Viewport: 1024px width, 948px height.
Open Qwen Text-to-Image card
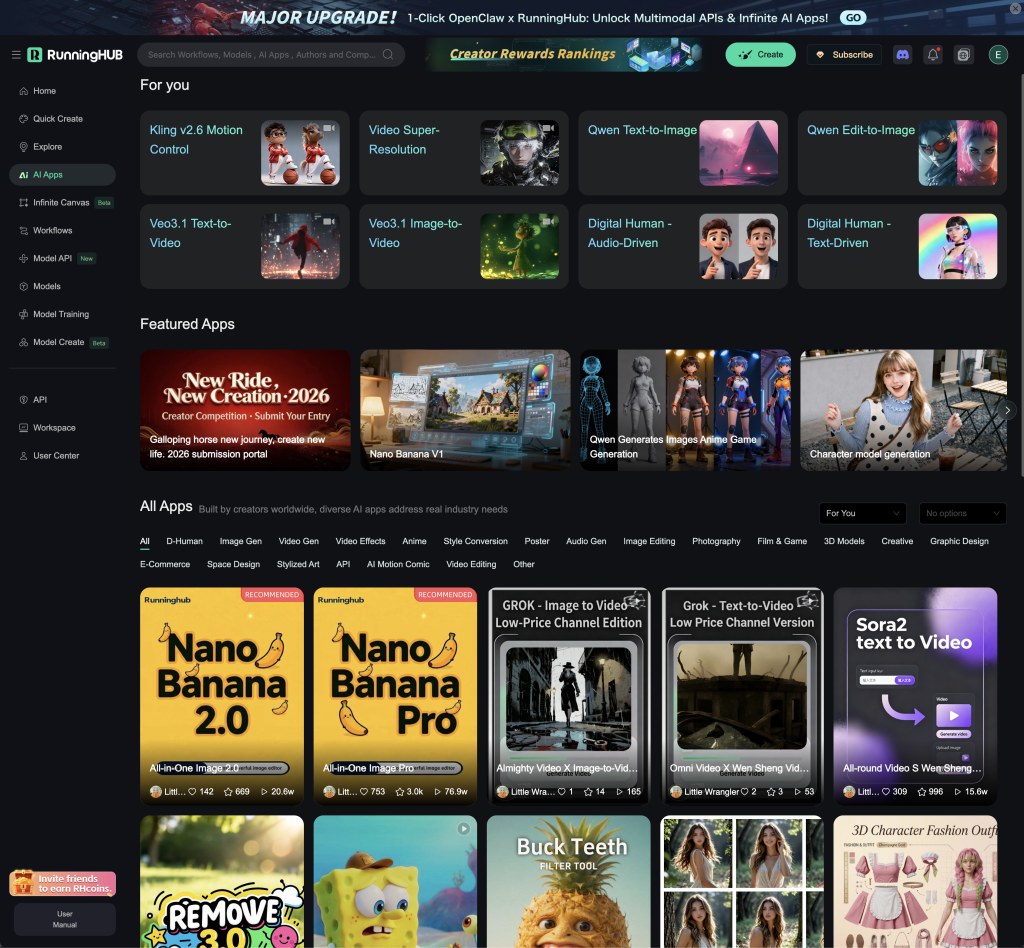pyautogui.click(x=682, y=153)
